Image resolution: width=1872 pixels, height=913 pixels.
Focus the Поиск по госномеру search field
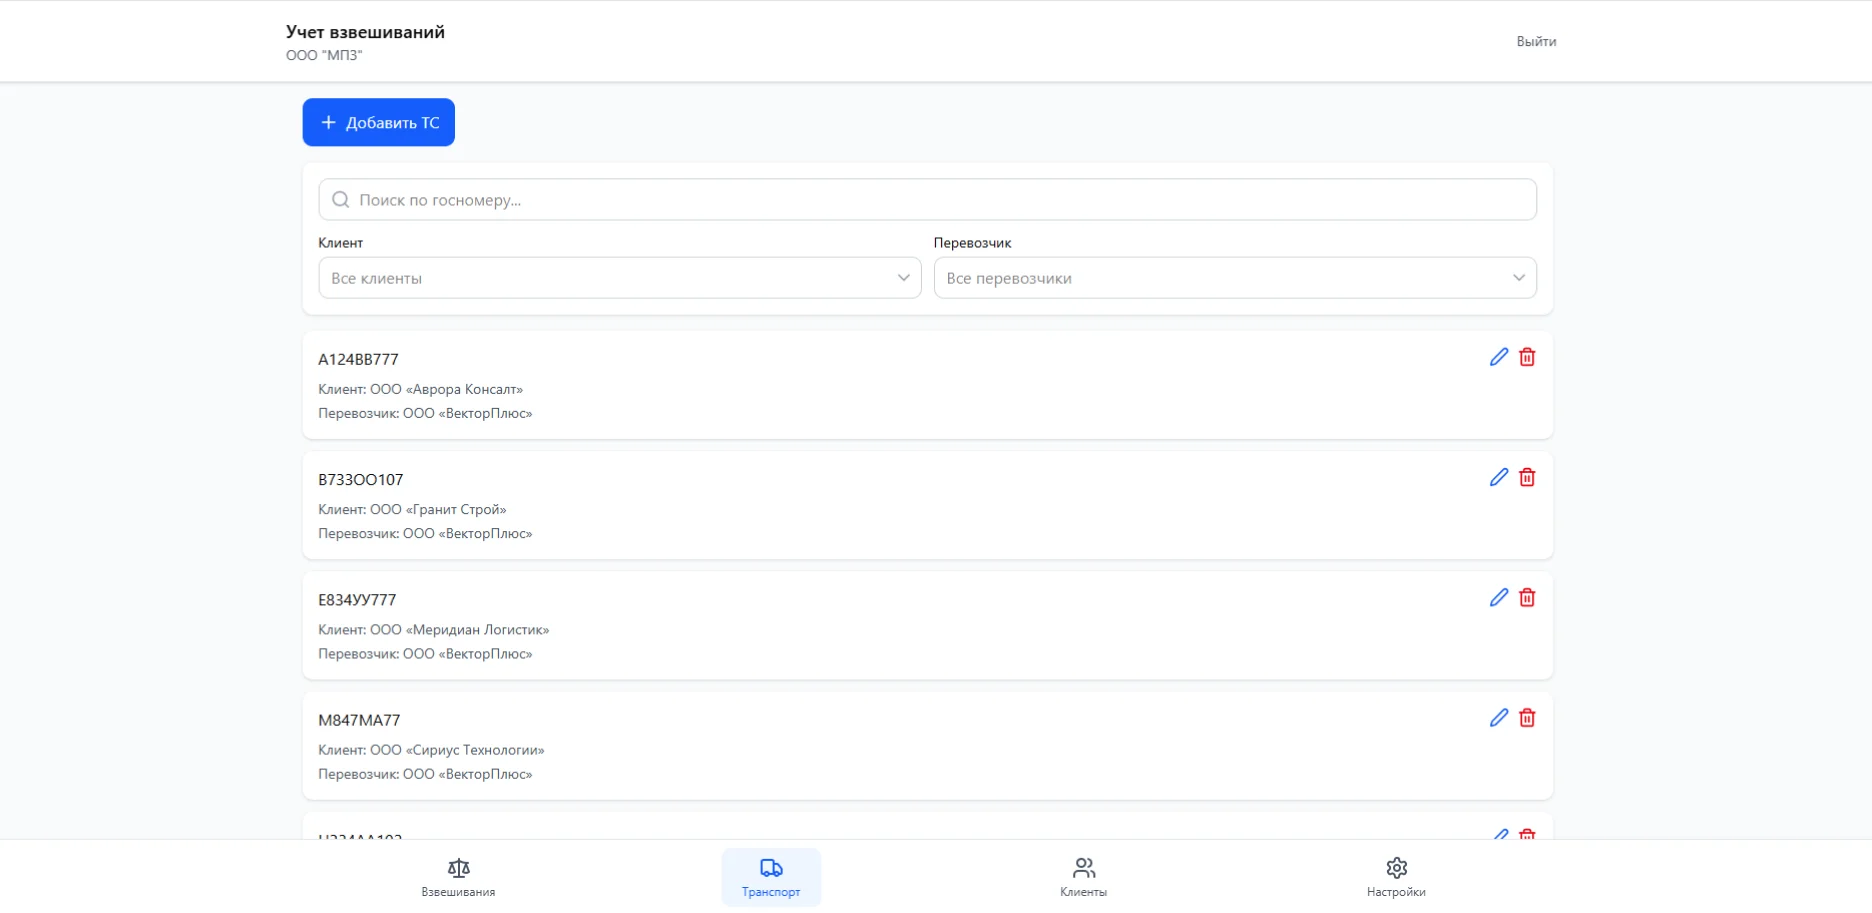coord(927,200)
